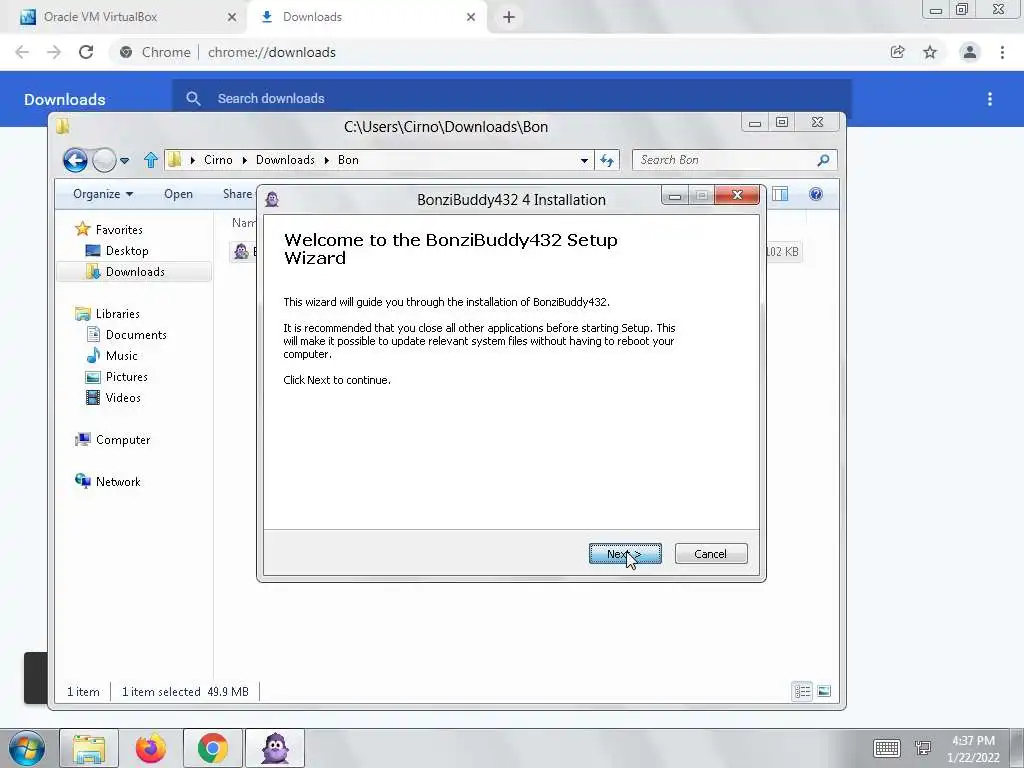Click the Next button in the setup wizard
Screen dimensions: 1024x768
click(x=625, y=554)
